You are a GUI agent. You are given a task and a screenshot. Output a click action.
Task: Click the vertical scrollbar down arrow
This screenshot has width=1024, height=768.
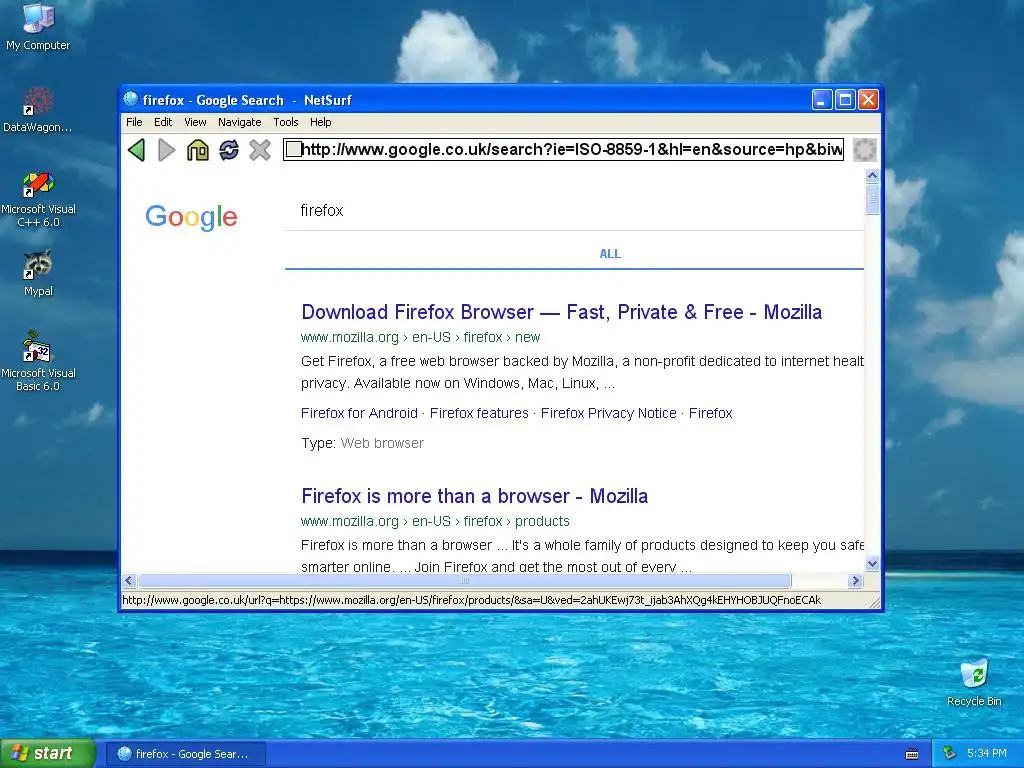click(x=872, y=564)
